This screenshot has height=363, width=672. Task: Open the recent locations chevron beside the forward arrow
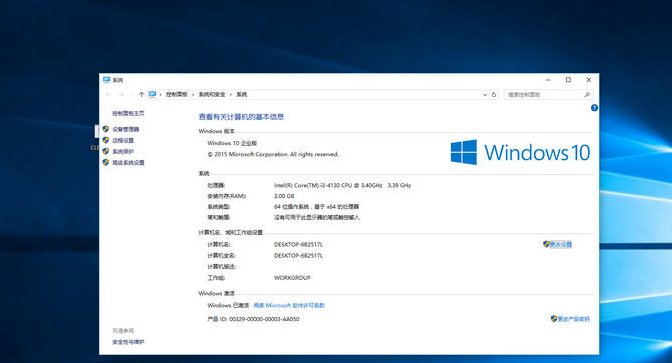[x=131, y=94]
